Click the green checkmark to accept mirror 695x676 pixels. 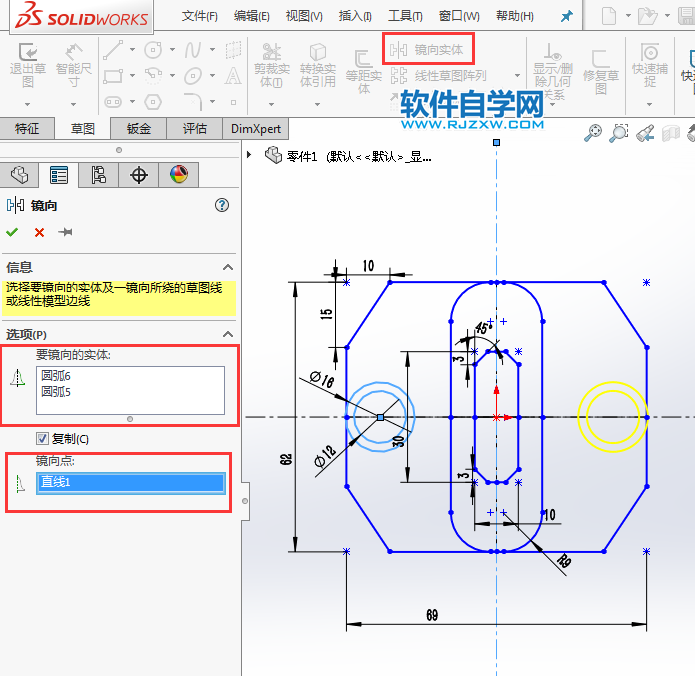pos(12,232)
